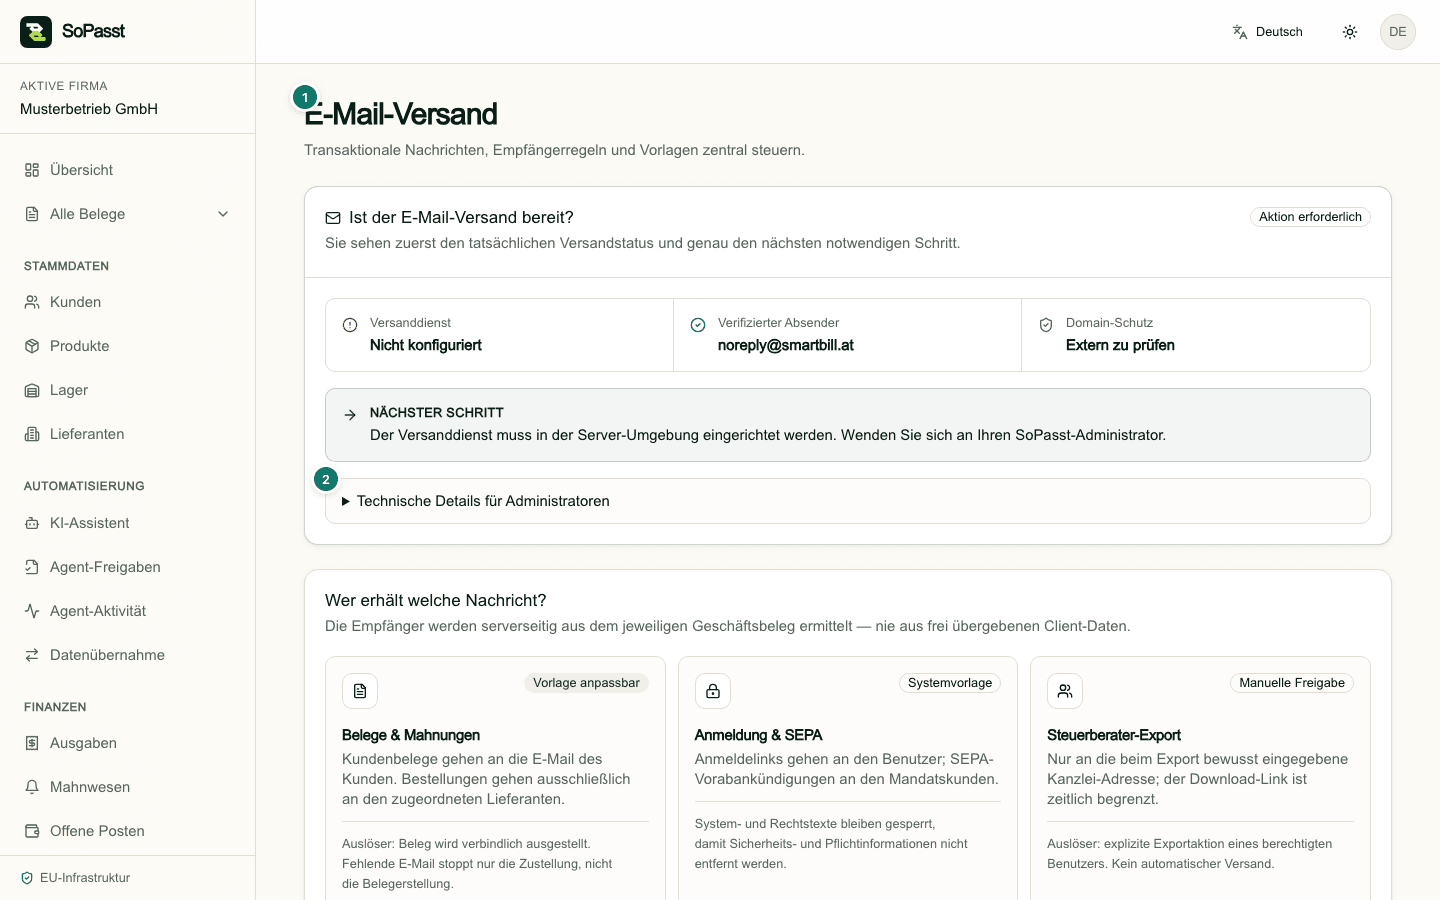
Task: Open the Lieferanten page
Action: pos(128,434)
